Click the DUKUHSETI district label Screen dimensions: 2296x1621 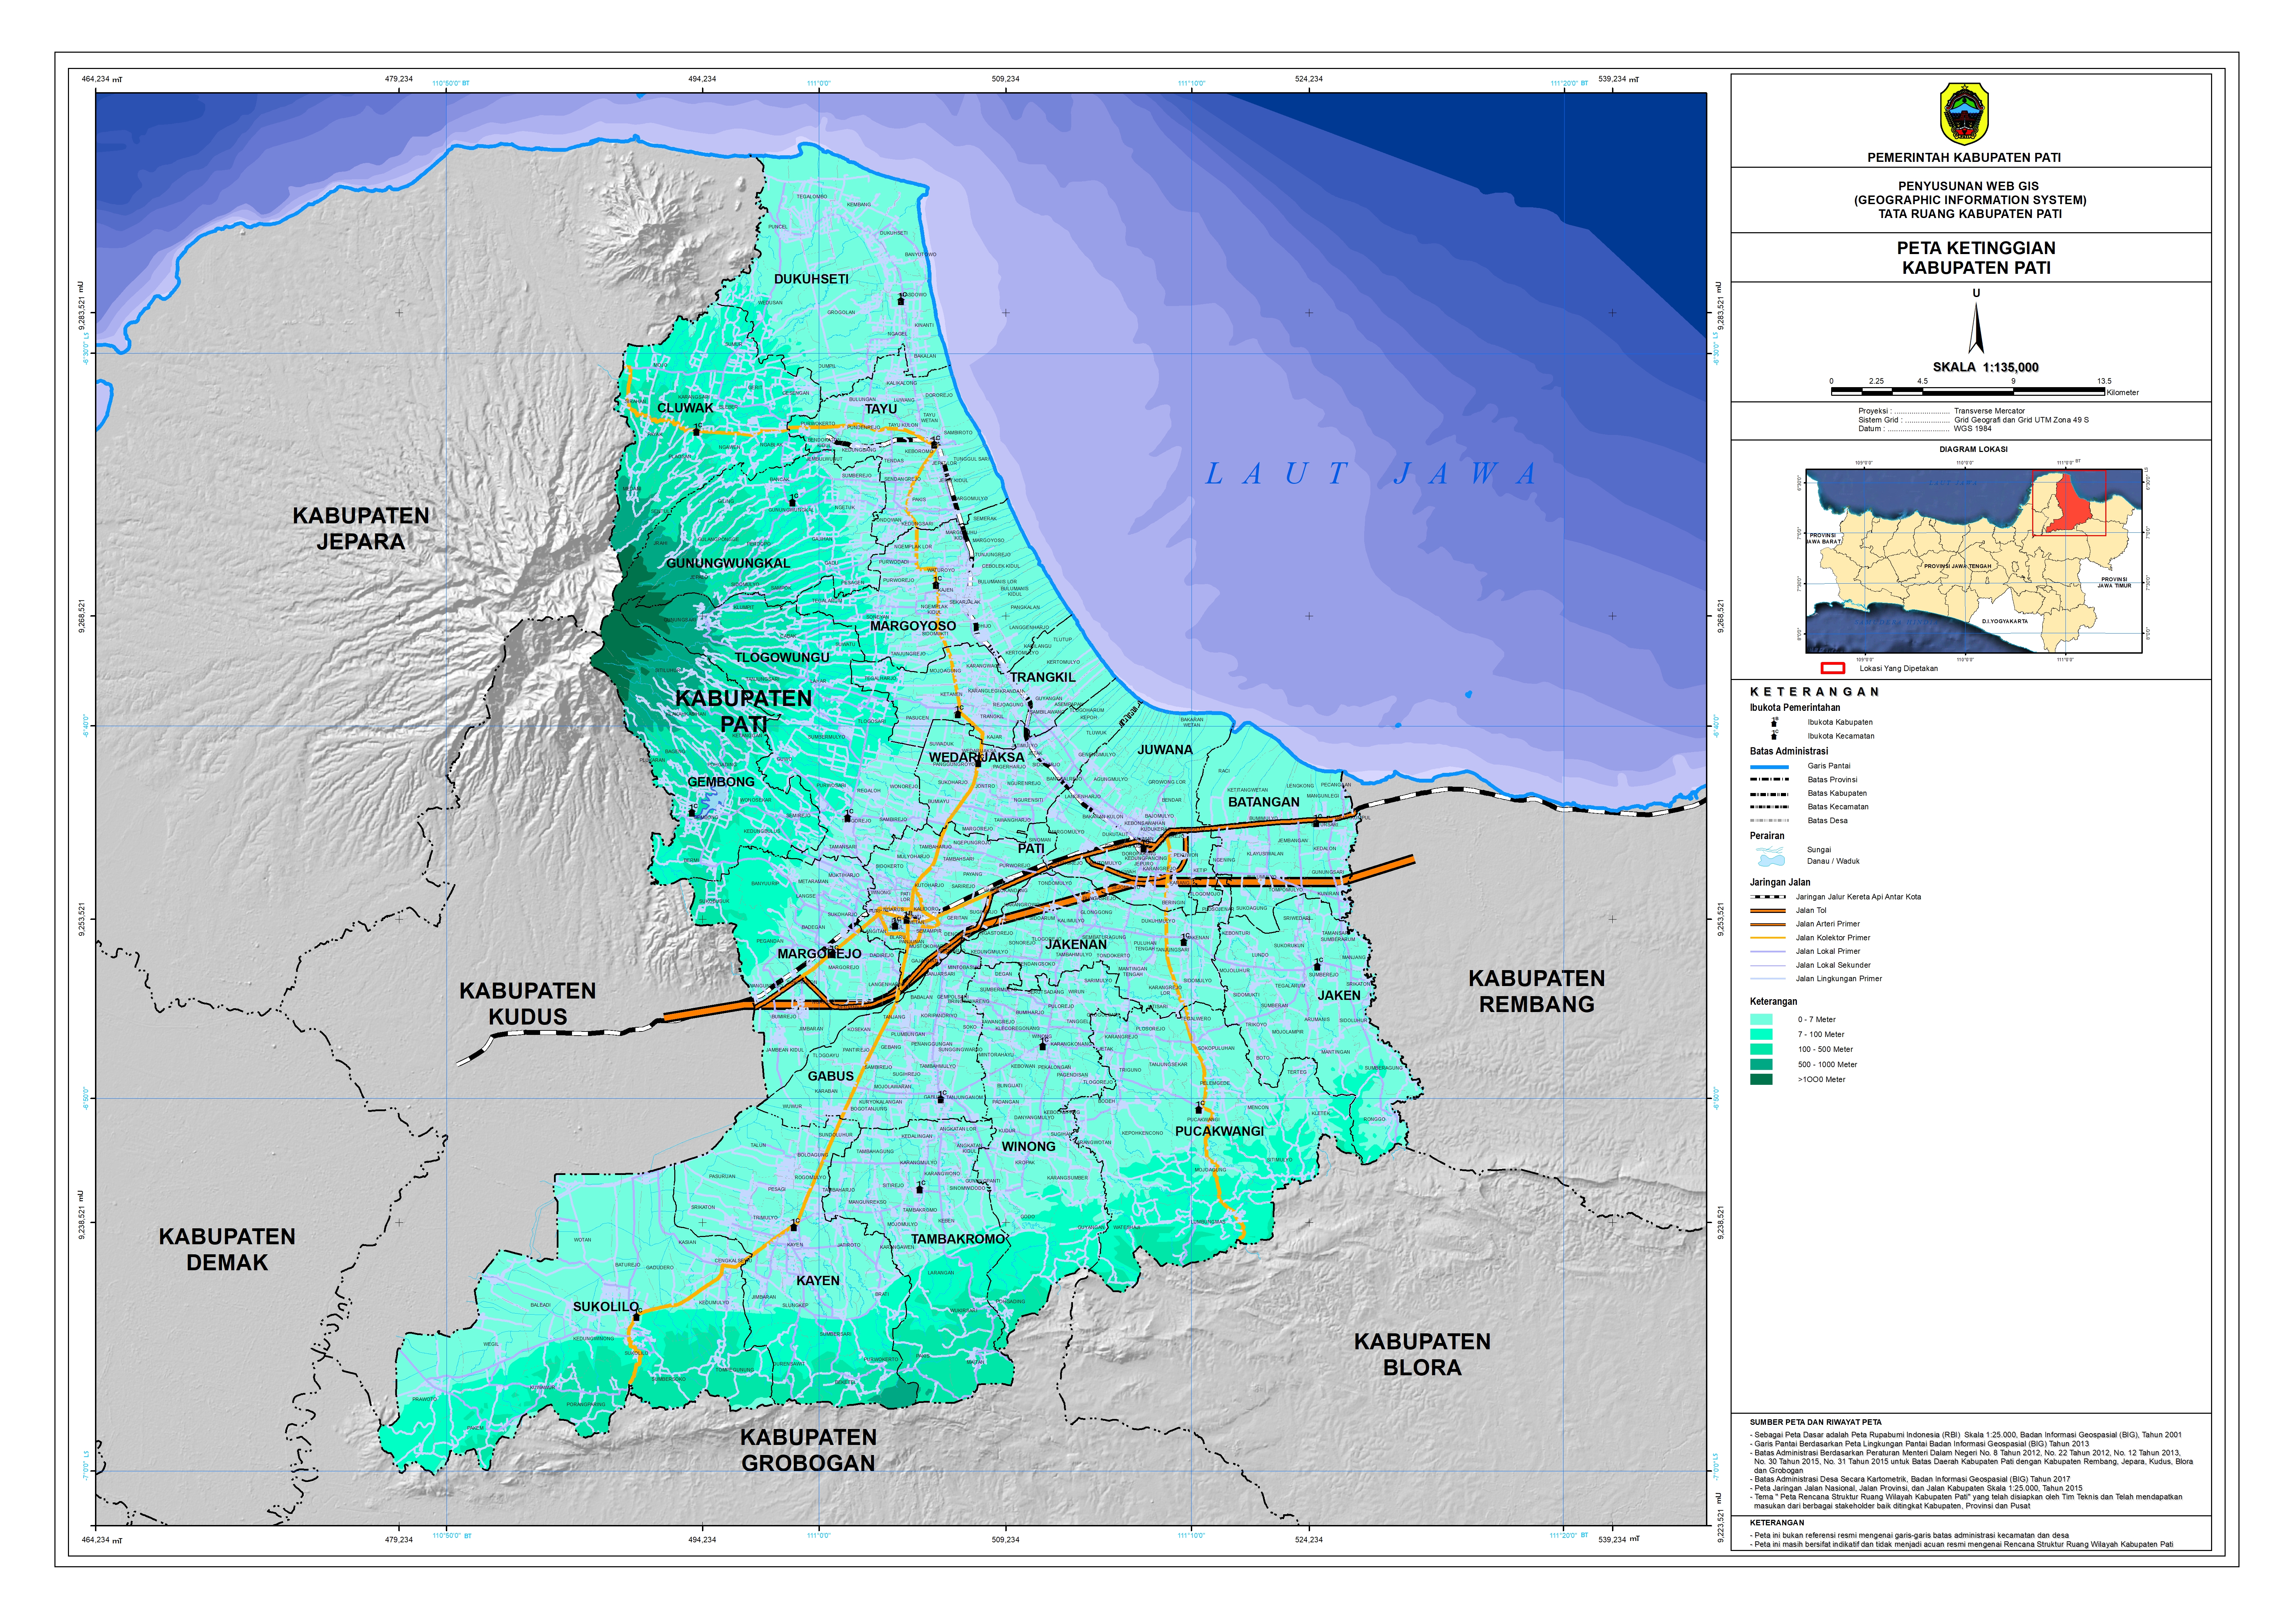point(811,279)
